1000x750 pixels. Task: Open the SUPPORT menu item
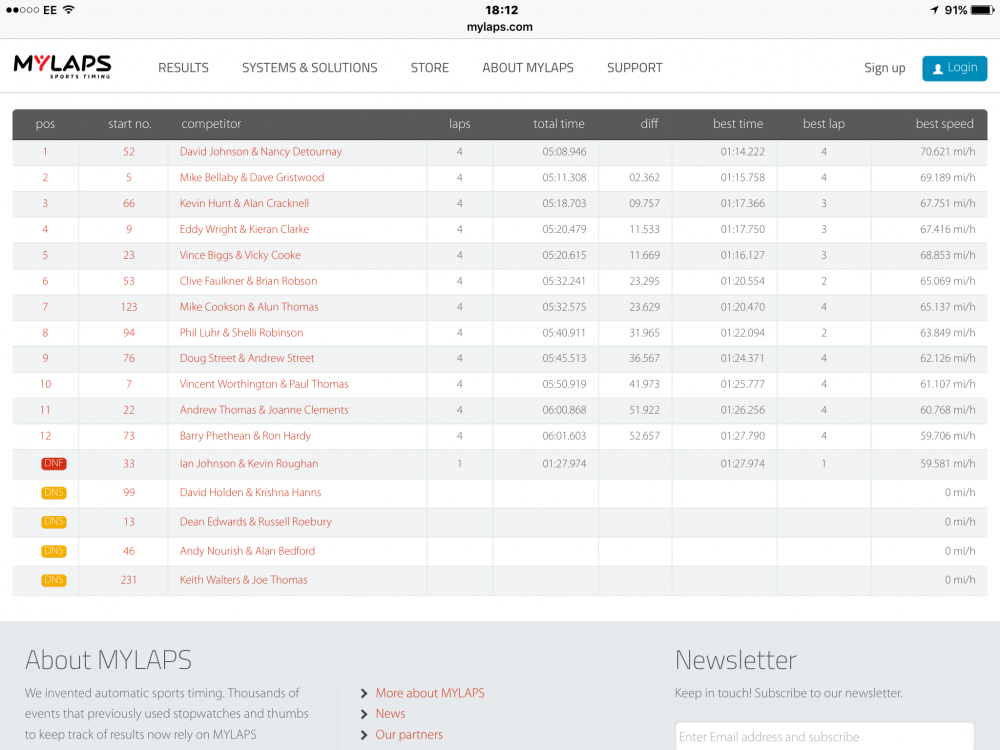point(635,68)
